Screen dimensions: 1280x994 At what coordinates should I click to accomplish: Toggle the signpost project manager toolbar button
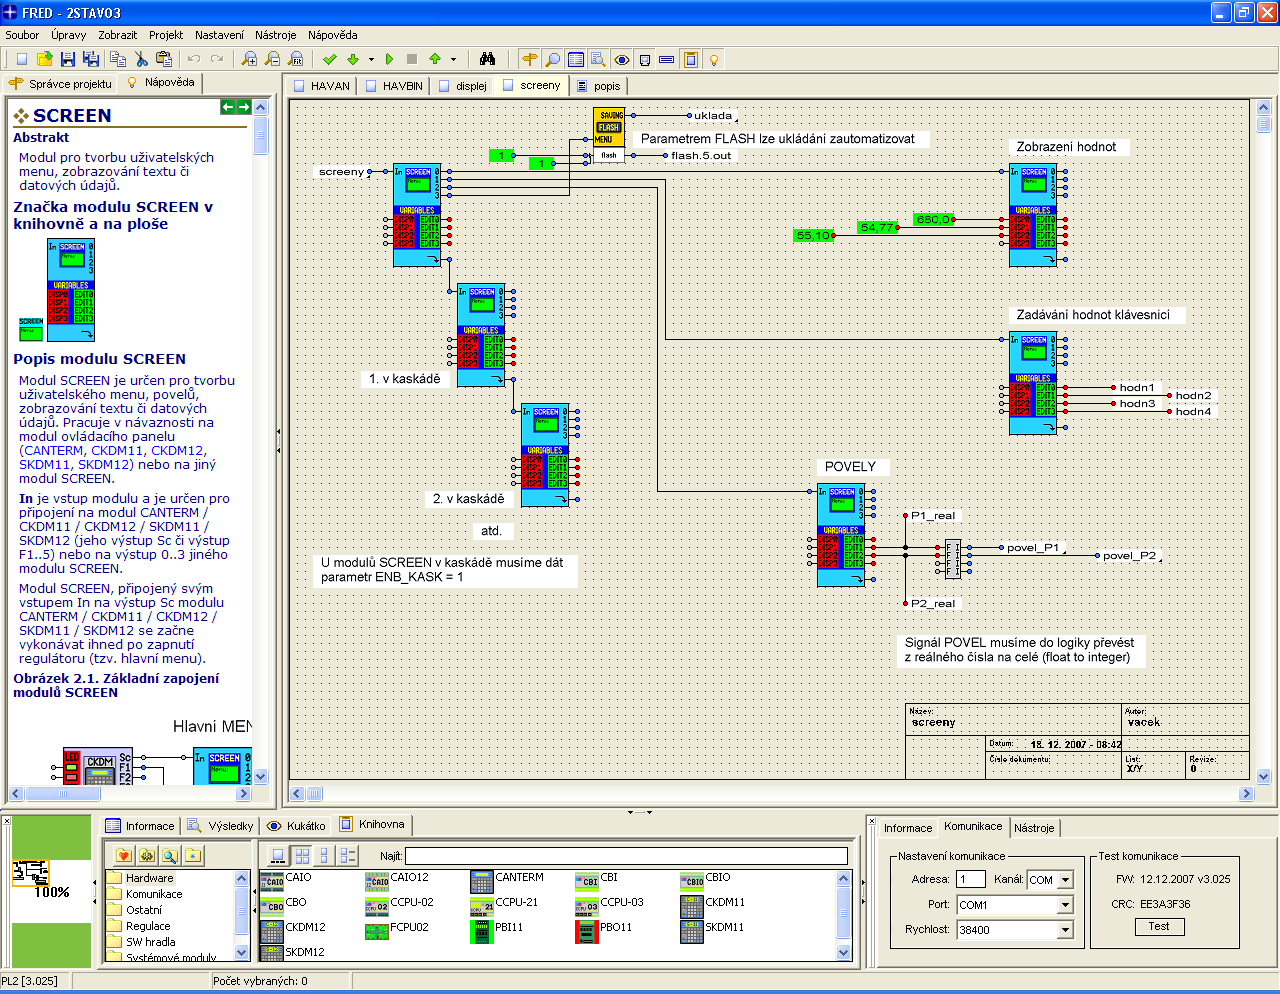coord(530,60)
